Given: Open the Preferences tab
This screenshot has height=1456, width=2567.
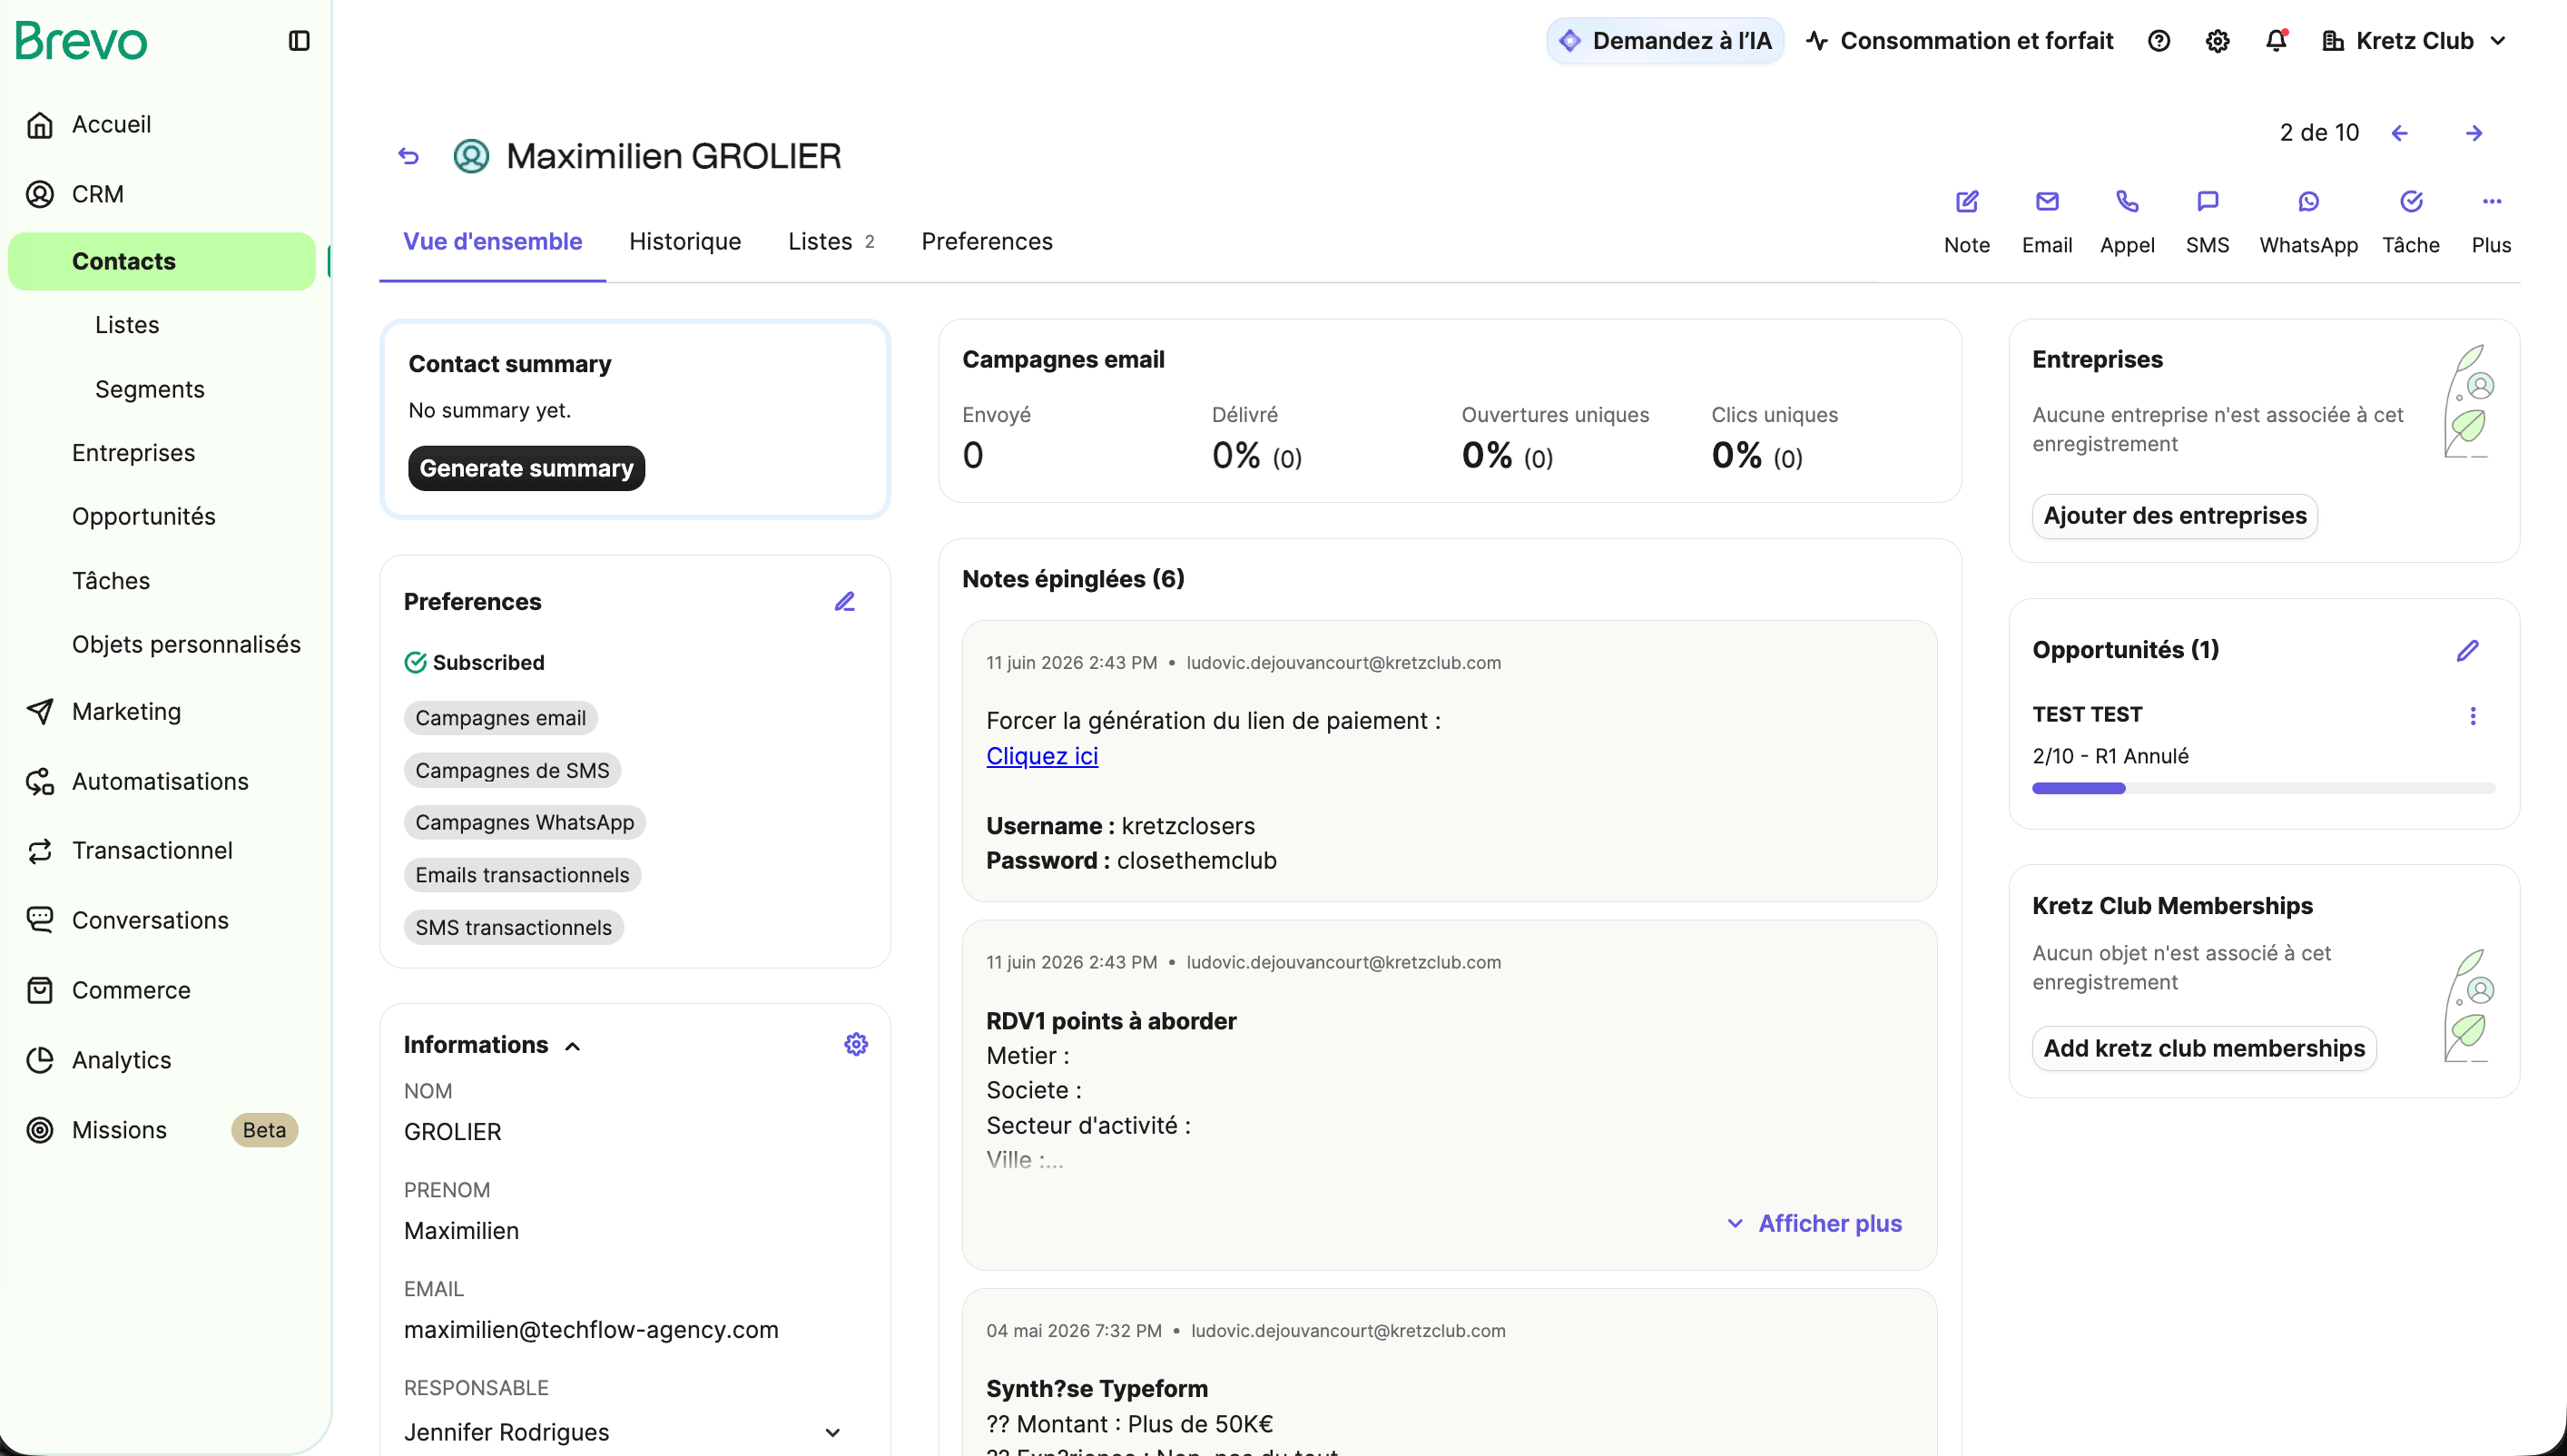Looking at the screenshot, I should click(987, 242).
